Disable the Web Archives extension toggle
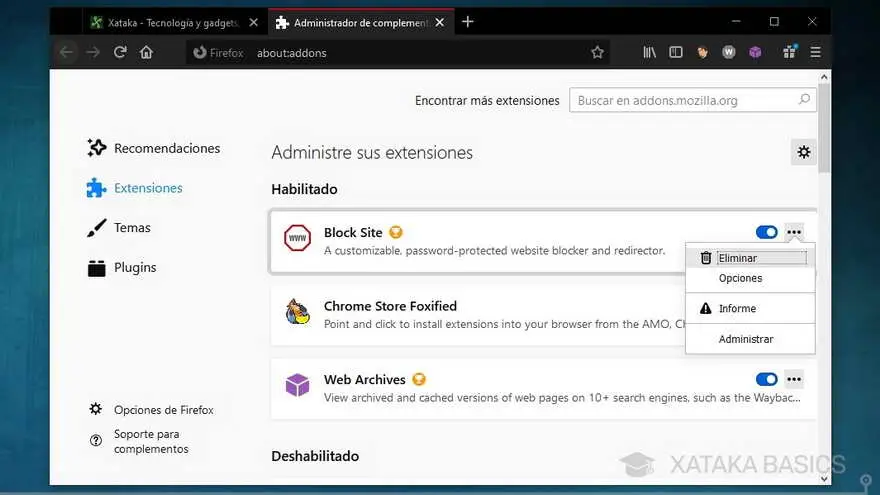 tap(766, 379)
